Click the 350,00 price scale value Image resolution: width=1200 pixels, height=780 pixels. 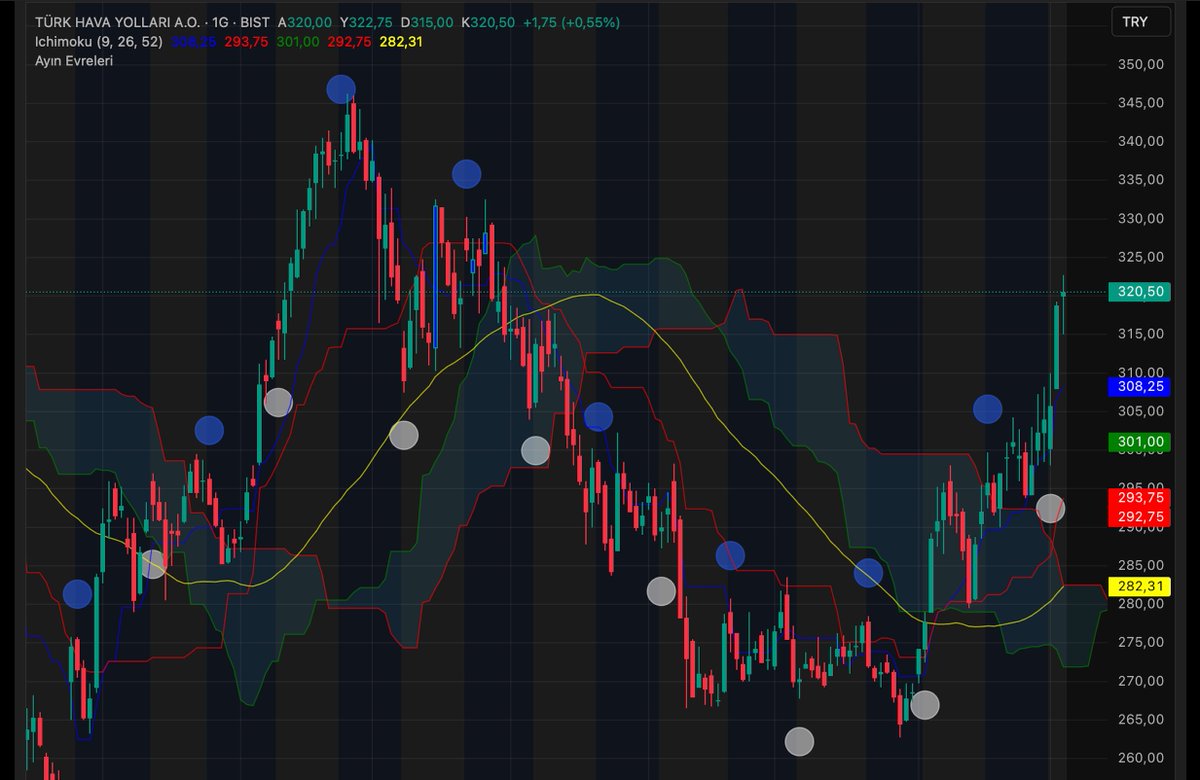click(x=1142, y=64)
